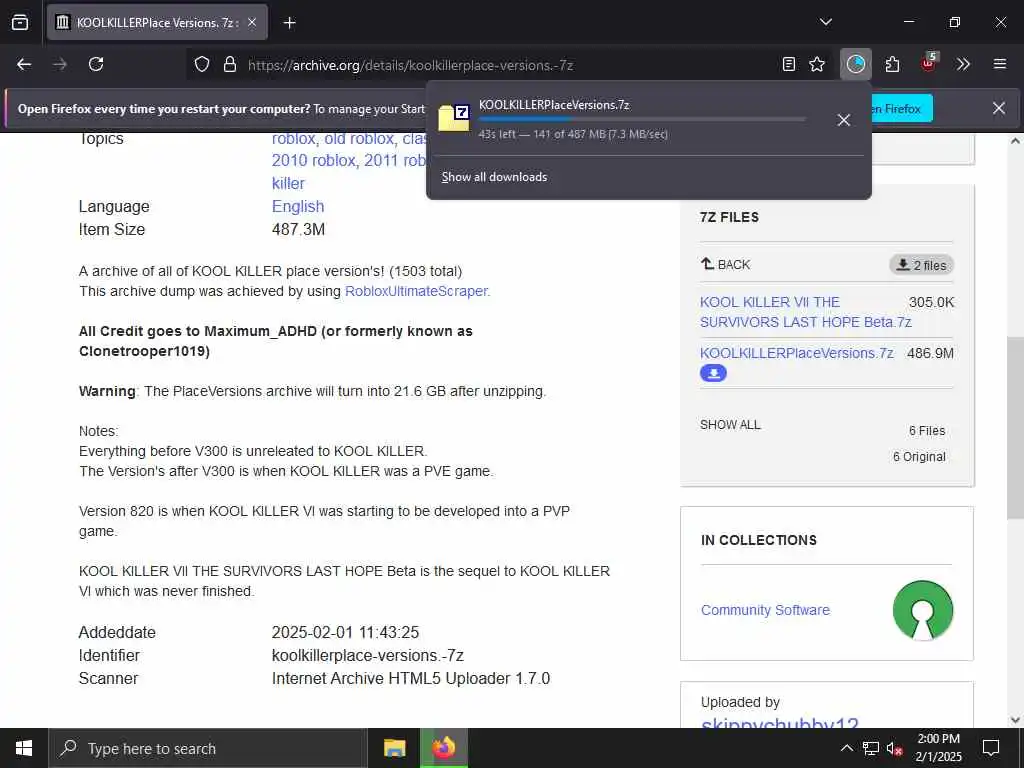Screen dimensions: 1024x768
Task: Open the extensions puzzle icon
Action: coord(892,64)
